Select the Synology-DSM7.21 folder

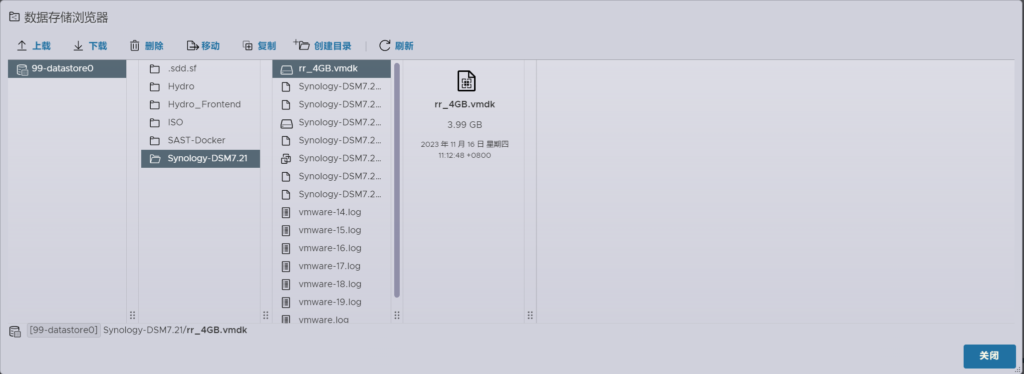pos(200,159)
